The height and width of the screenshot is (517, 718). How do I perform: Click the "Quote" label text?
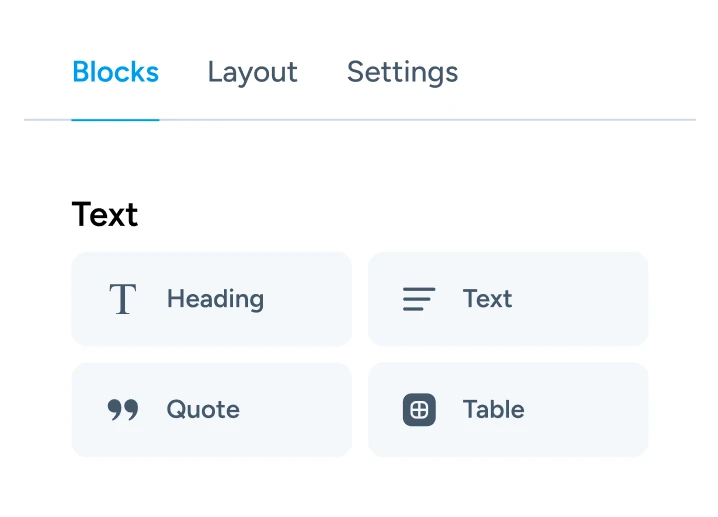click(203, 410)
